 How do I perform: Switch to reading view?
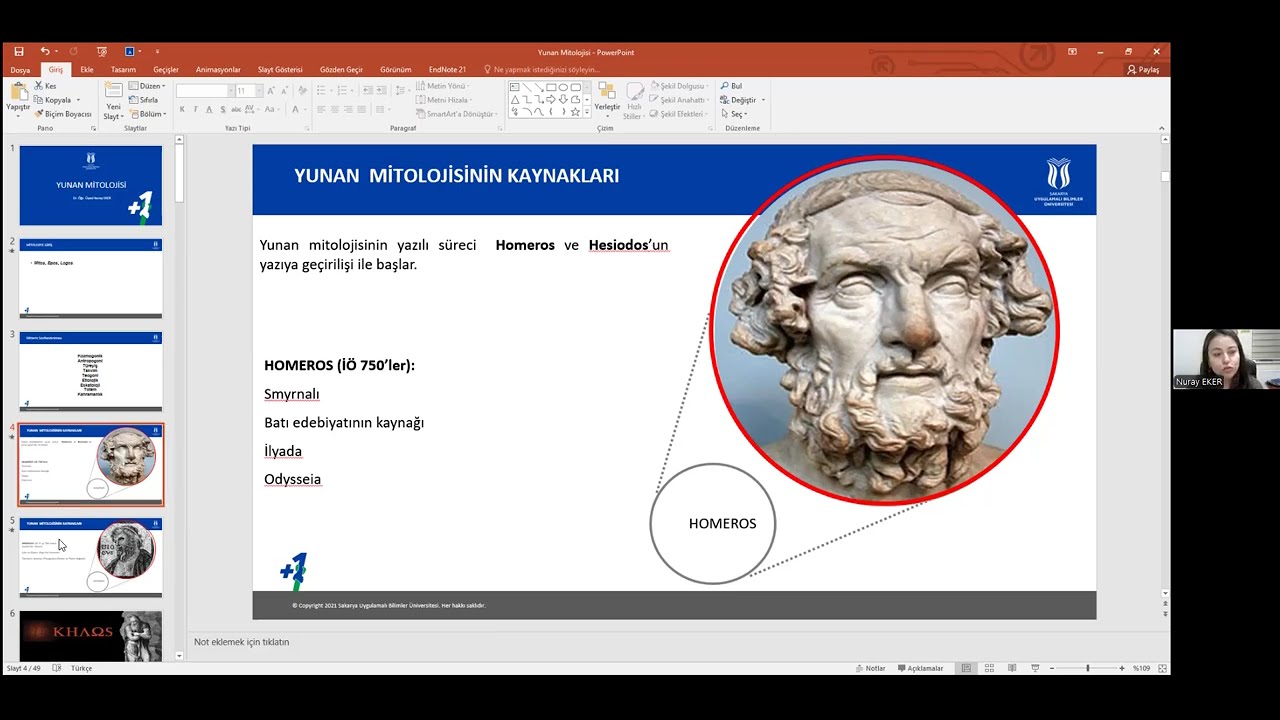(1012, 668)
